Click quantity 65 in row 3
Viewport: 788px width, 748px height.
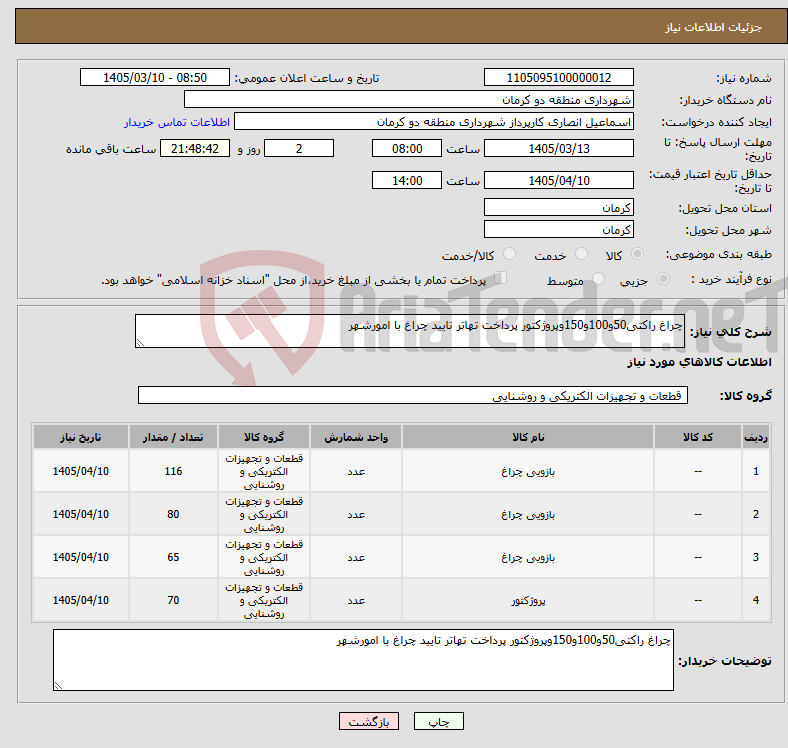pos(173,557)
